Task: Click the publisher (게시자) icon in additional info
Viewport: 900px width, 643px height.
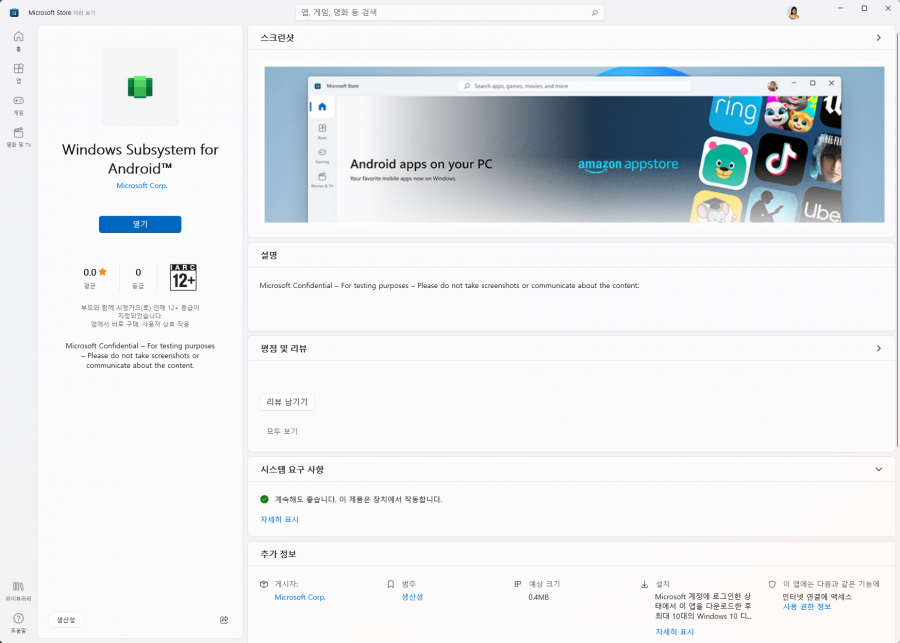Action: (x=264, y=584)
